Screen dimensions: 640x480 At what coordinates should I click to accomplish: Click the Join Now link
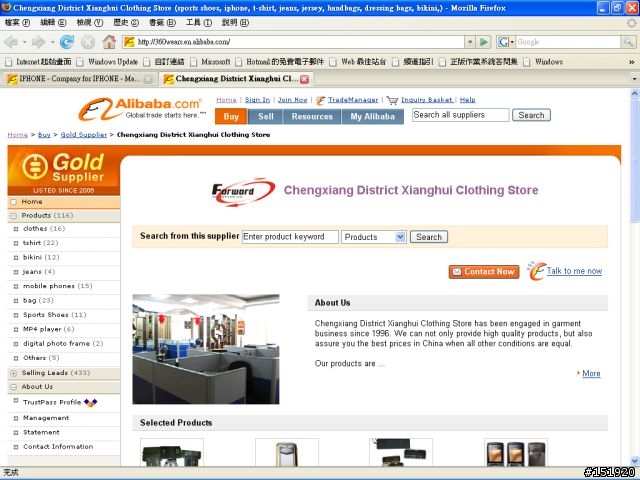pyautogui.click(x=292, y=100)
